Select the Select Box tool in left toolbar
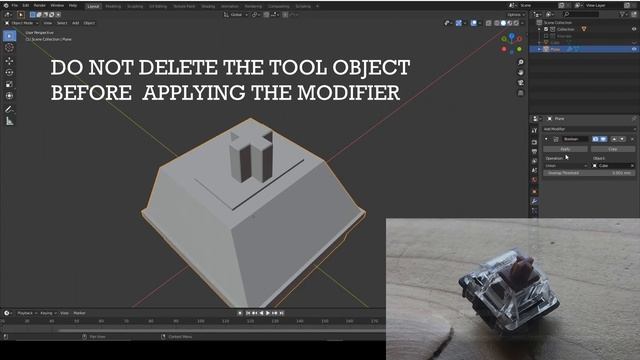Viewport: 640px width, 360px height. coord(9,36)
